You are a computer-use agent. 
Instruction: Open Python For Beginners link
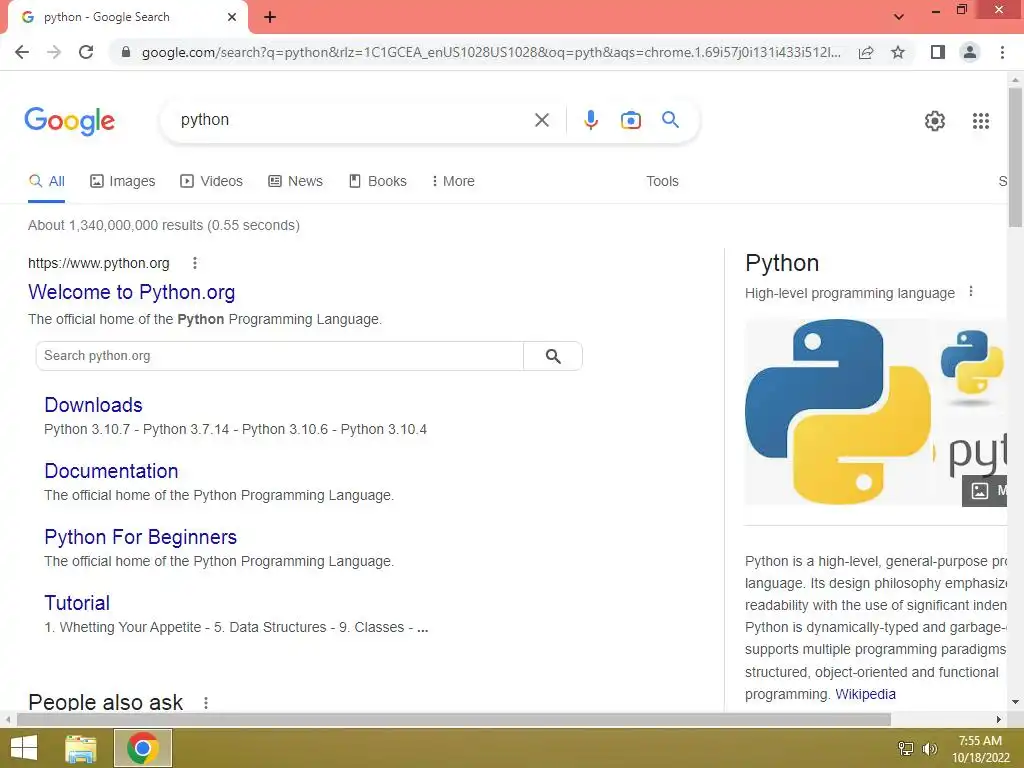click(x=140, y=537)
